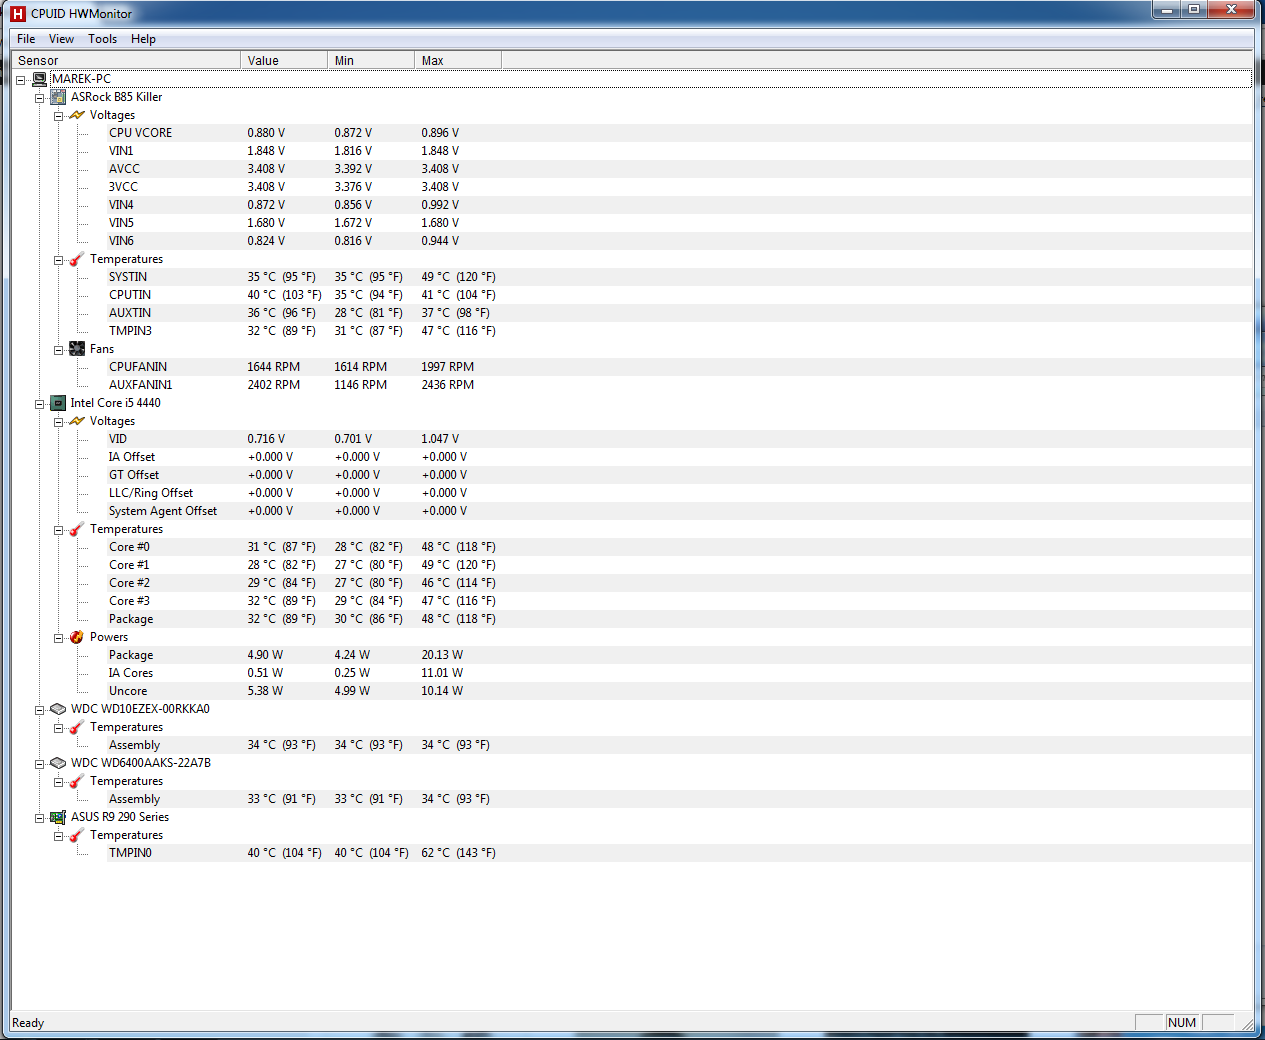Minimize the HWMonitor window
This screenshot has width=1265, height=1040.
pos(1167,9)
